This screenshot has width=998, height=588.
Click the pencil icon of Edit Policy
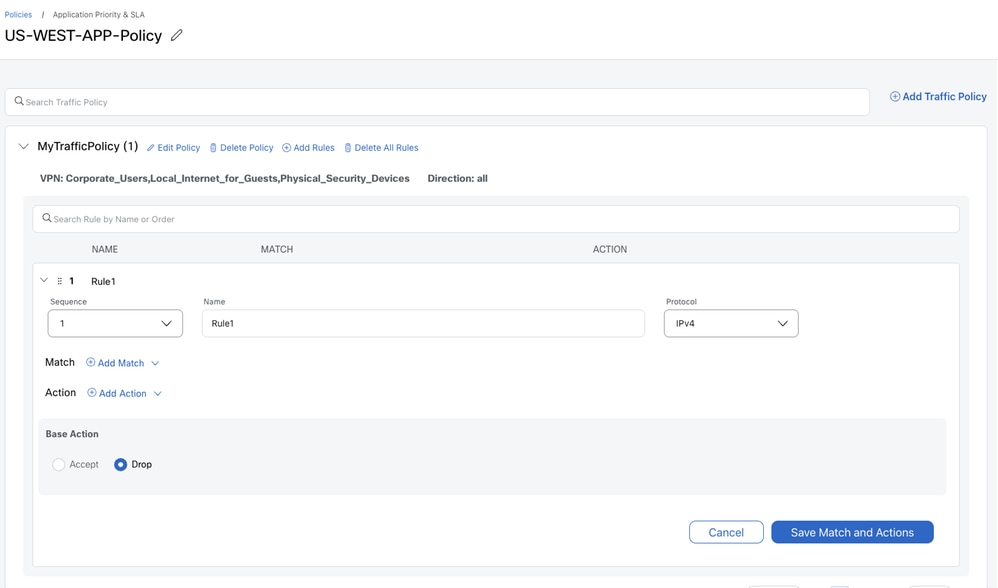pyautogui.click(x=151, y=148)
